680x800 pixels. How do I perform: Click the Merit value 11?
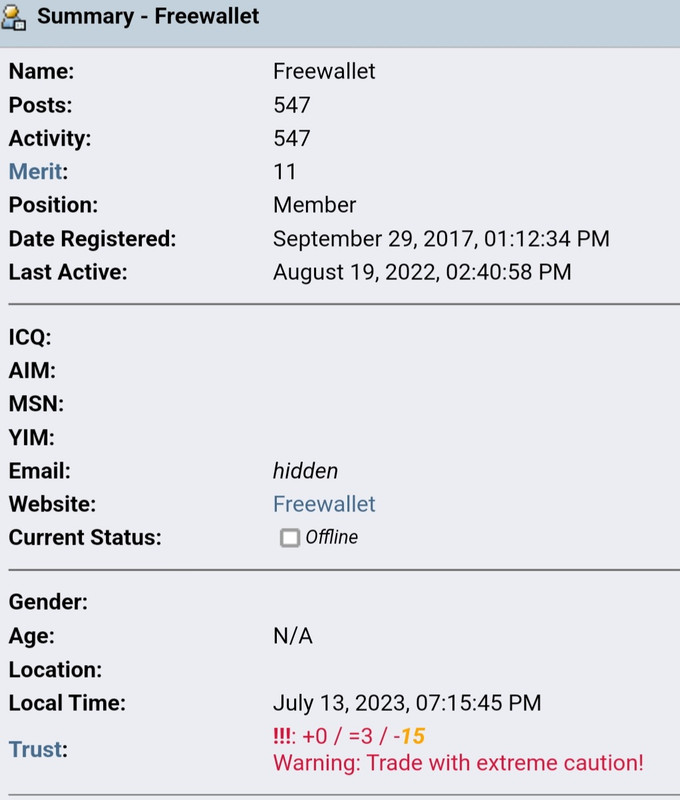285,172
